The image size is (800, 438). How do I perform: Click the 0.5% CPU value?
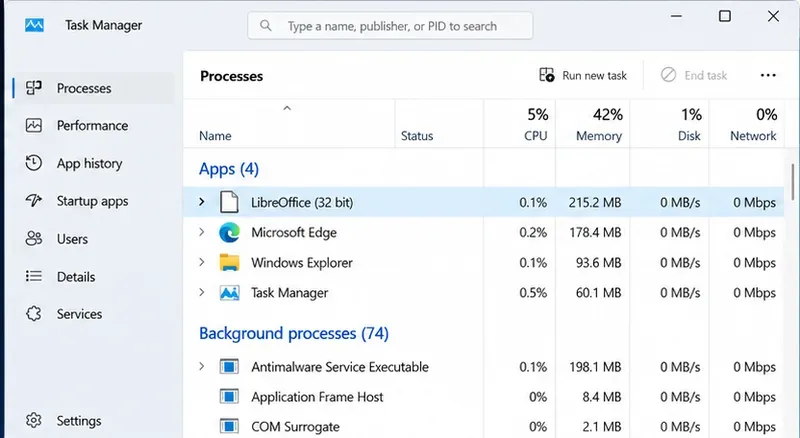[x=533, y=293]
